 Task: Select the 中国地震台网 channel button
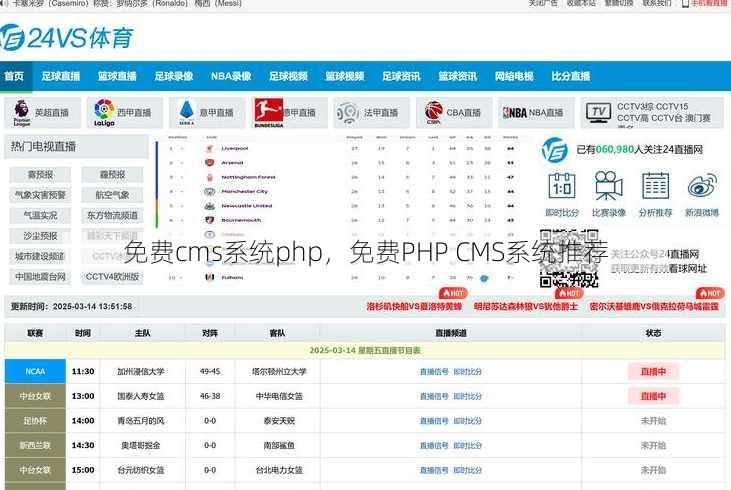pyautogui.click(x=40, y=277)
